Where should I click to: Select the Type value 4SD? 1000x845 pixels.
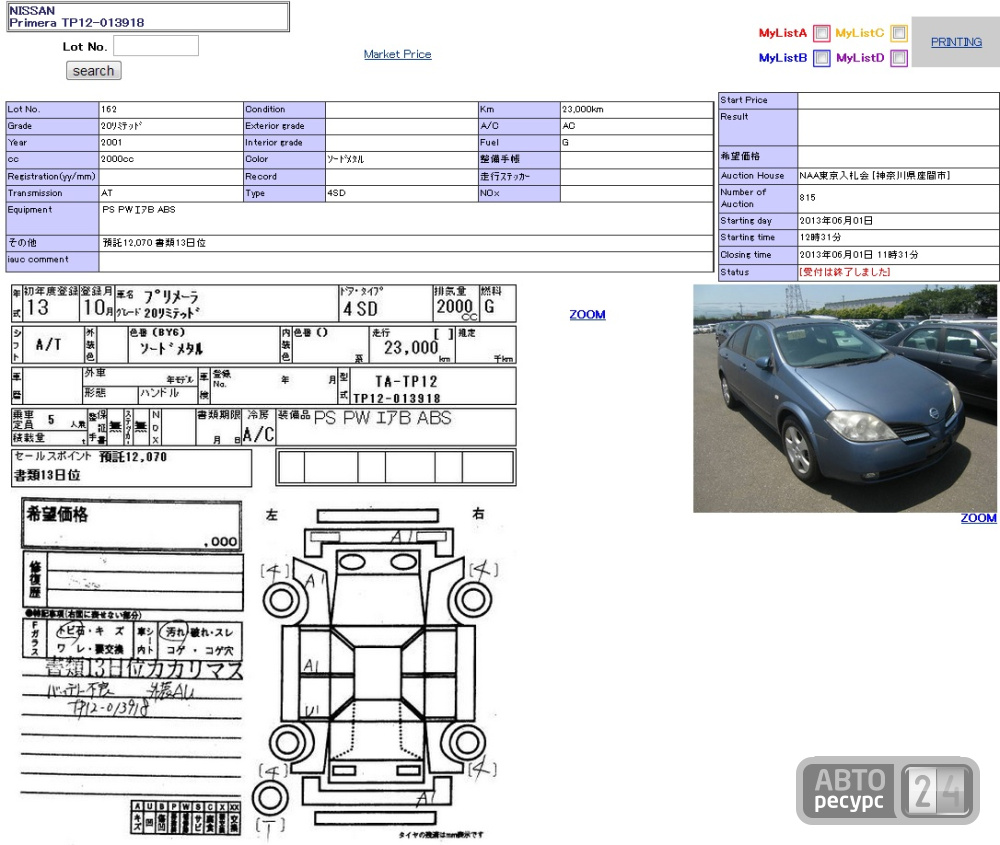[336, 193]
